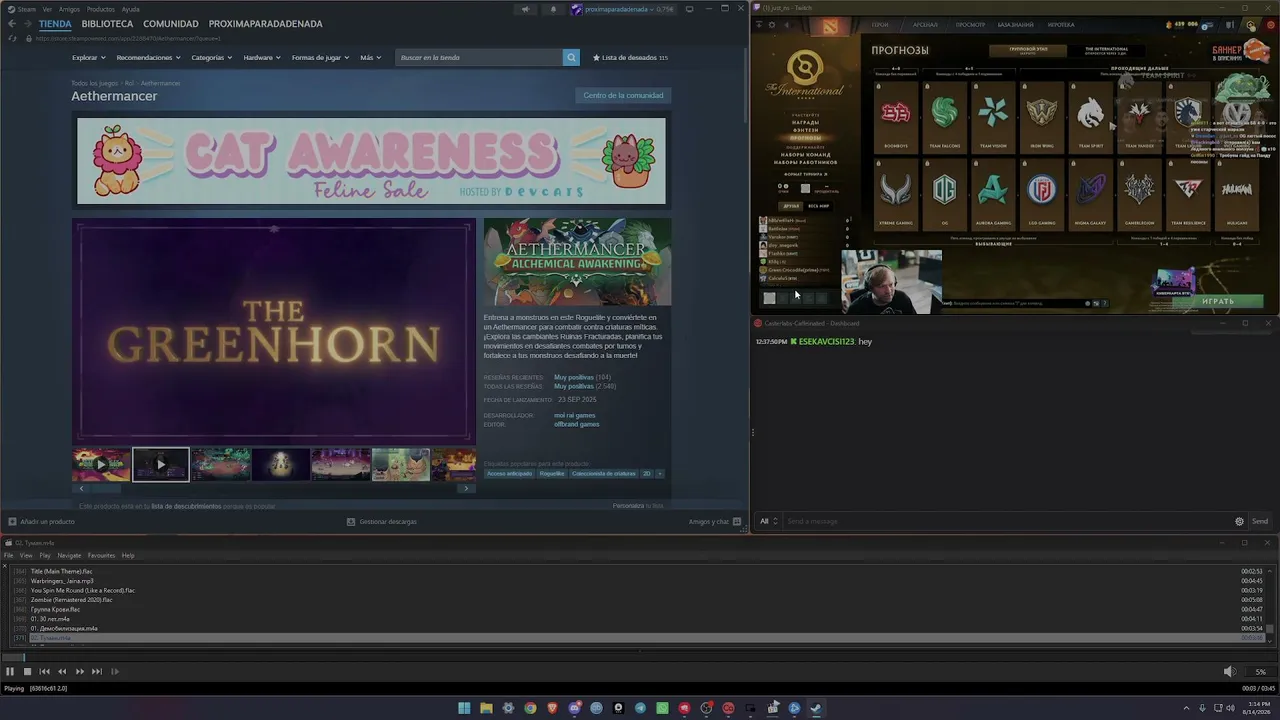Image resolution: width=1280 pixels, height=720 pixels.
Task: Switch Steam to Big Picture mode
Action: tap(690, 9)
